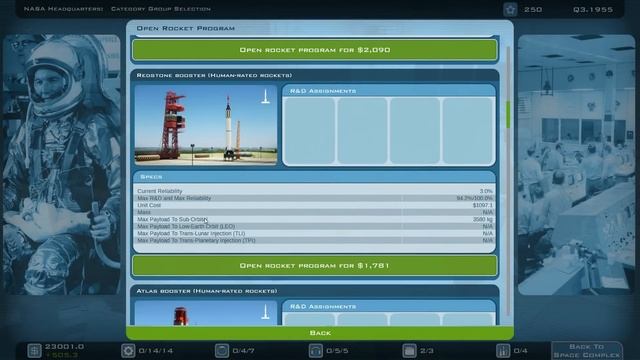Click the Atlas booster section header

click(315, 291)
